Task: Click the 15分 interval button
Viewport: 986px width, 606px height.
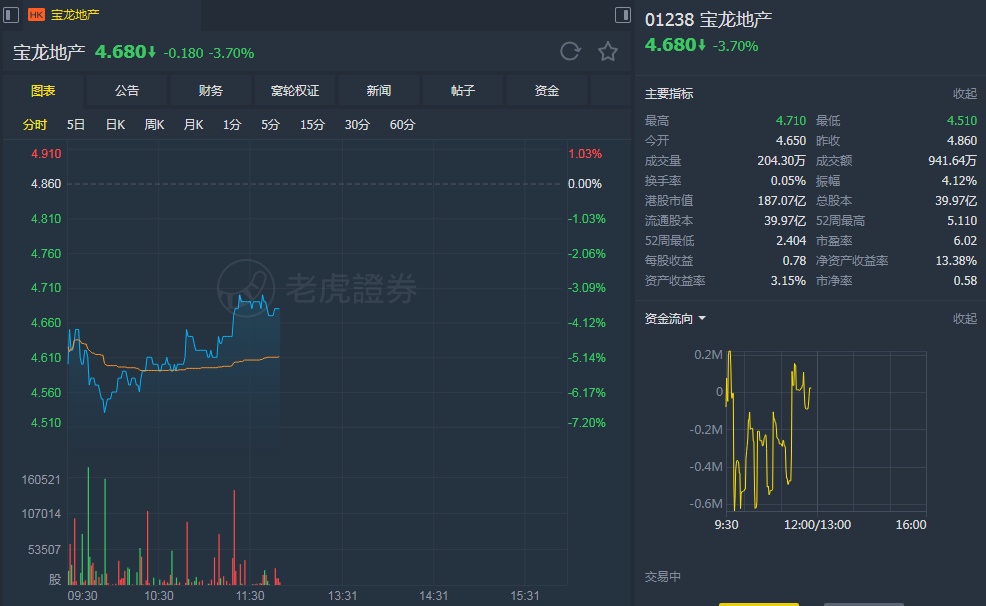Action: (312, 125)
